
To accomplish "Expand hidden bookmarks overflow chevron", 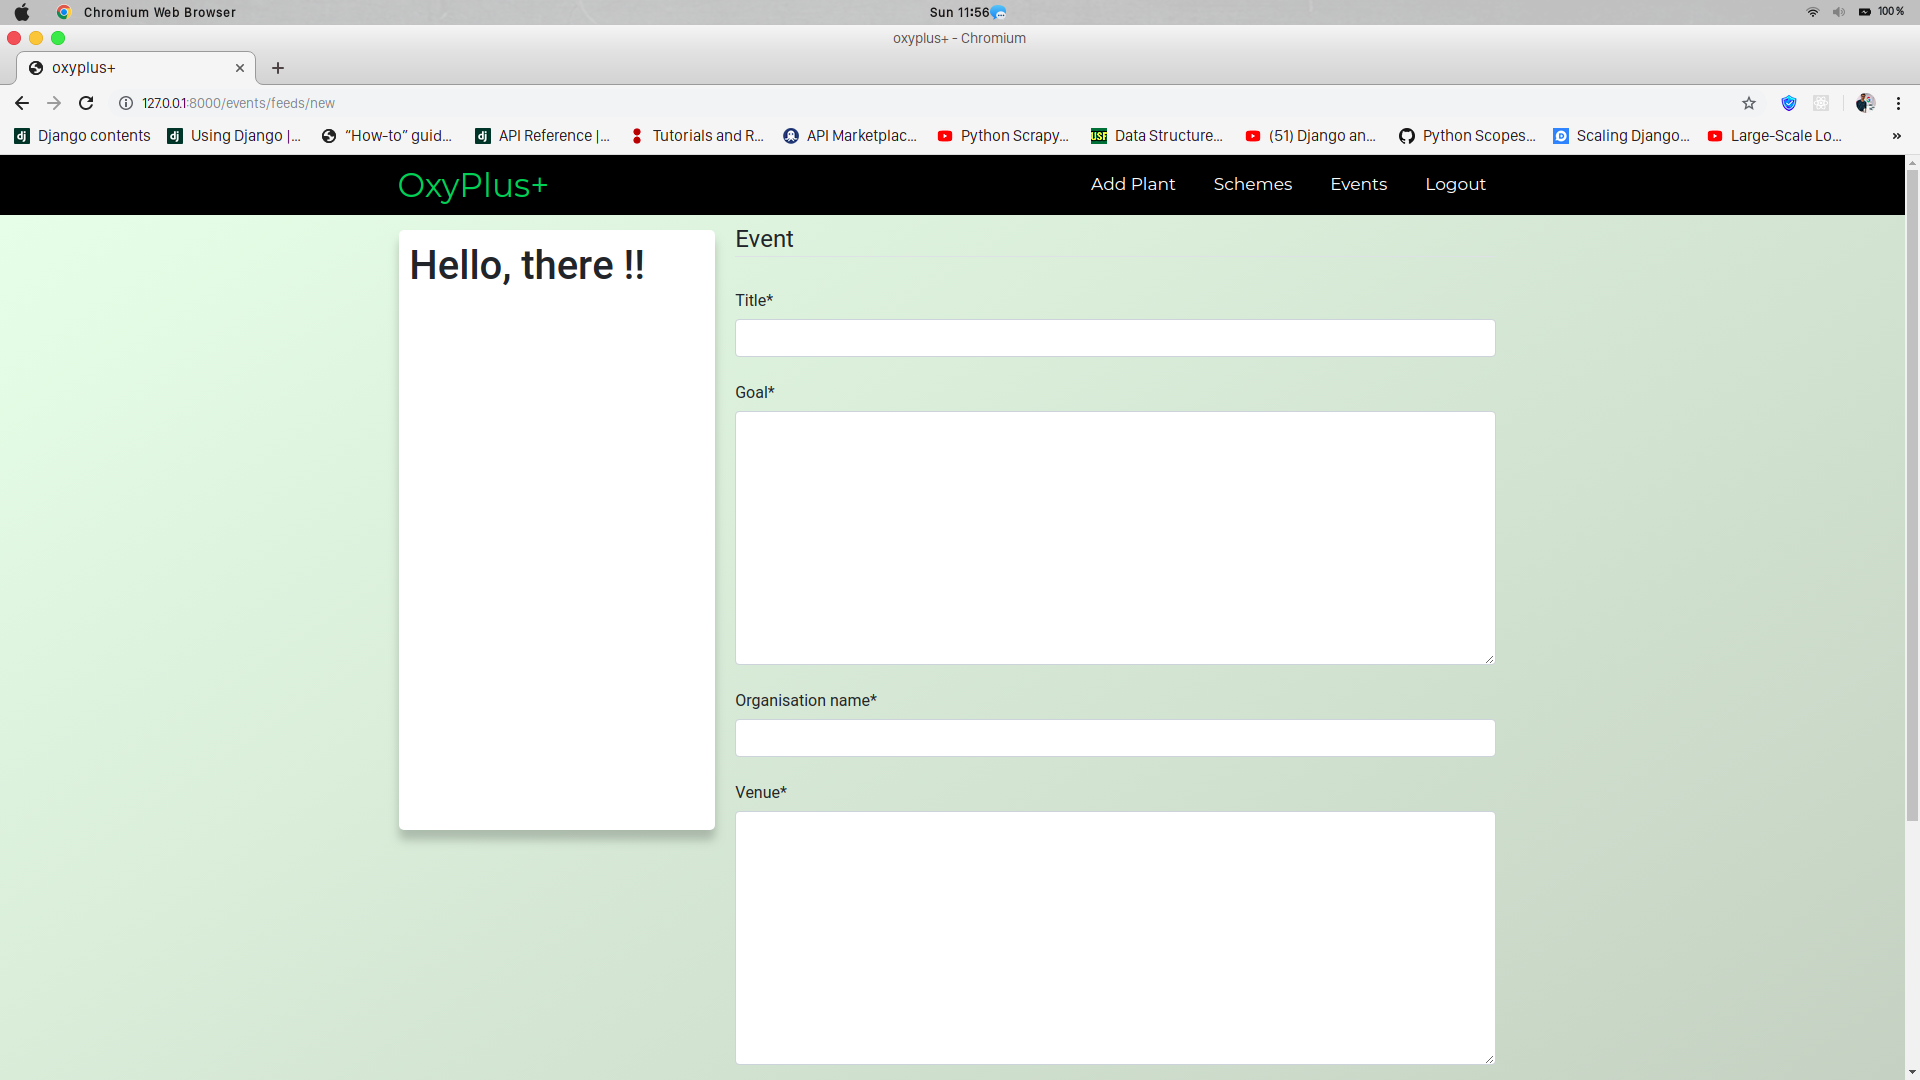I will 1896,136.
